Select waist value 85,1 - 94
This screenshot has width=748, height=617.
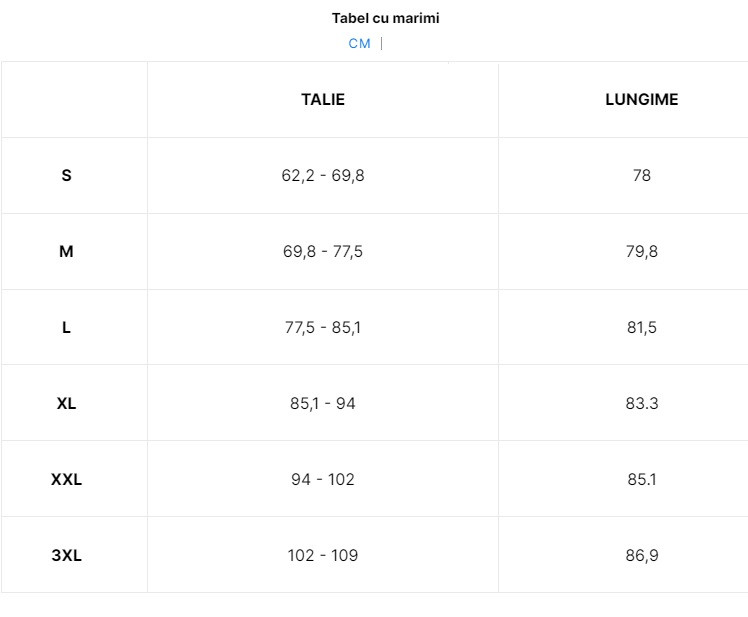[x=323, y=403]
